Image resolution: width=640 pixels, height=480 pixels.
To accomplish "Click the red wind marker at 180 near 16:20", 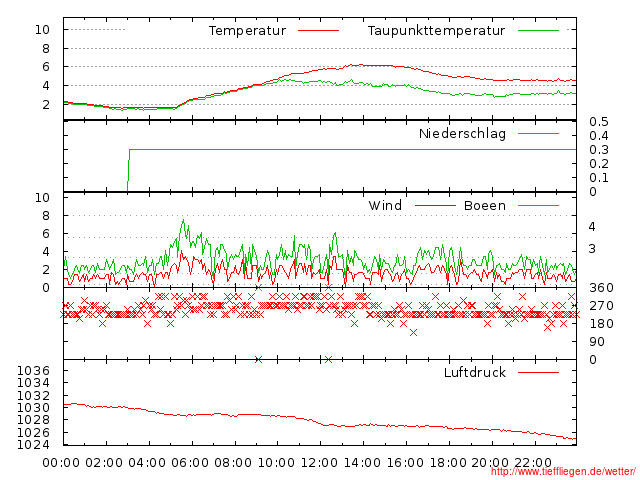I will click(x=413, y=333).
